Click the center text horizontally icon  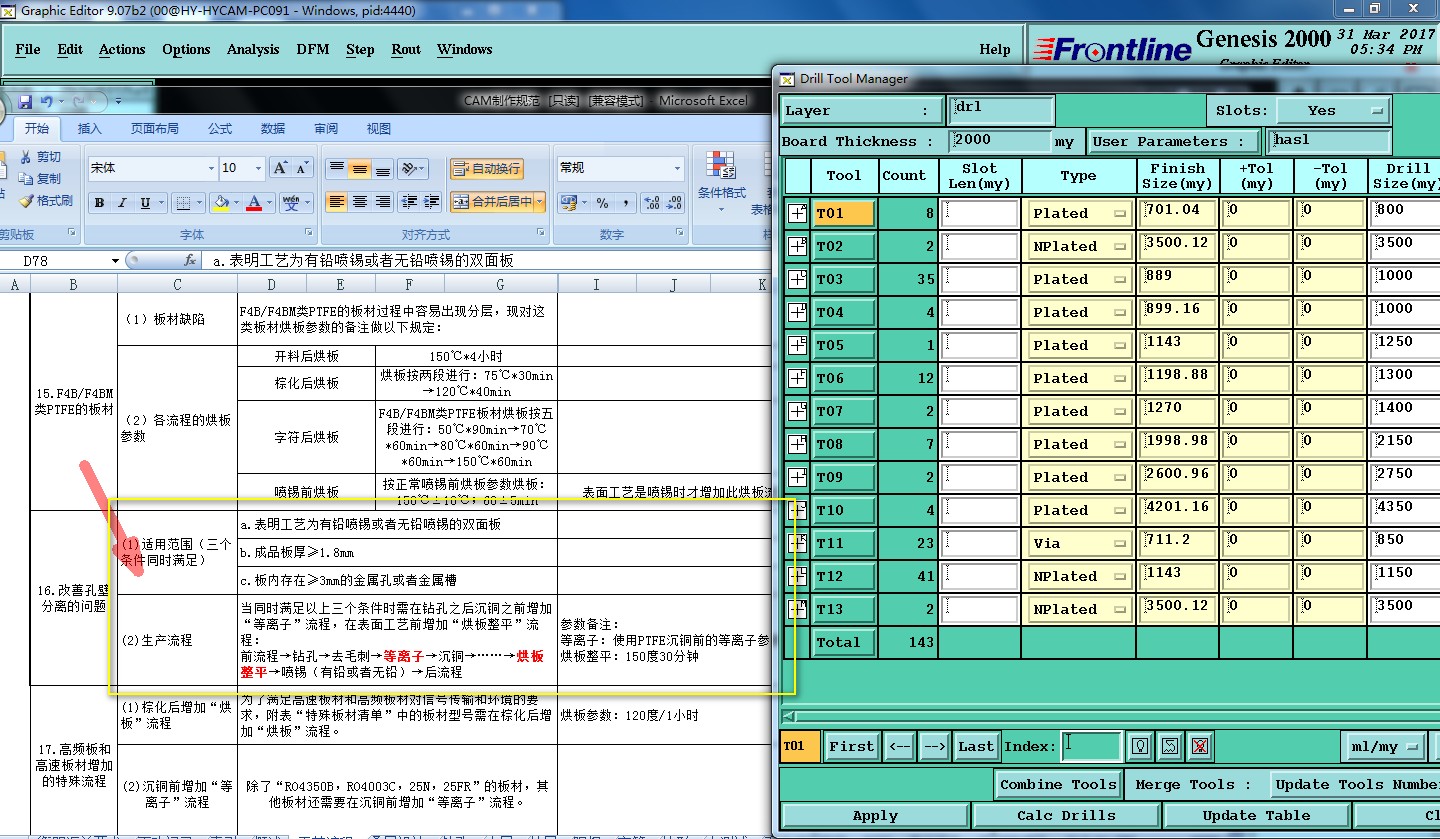coord(360,202)
